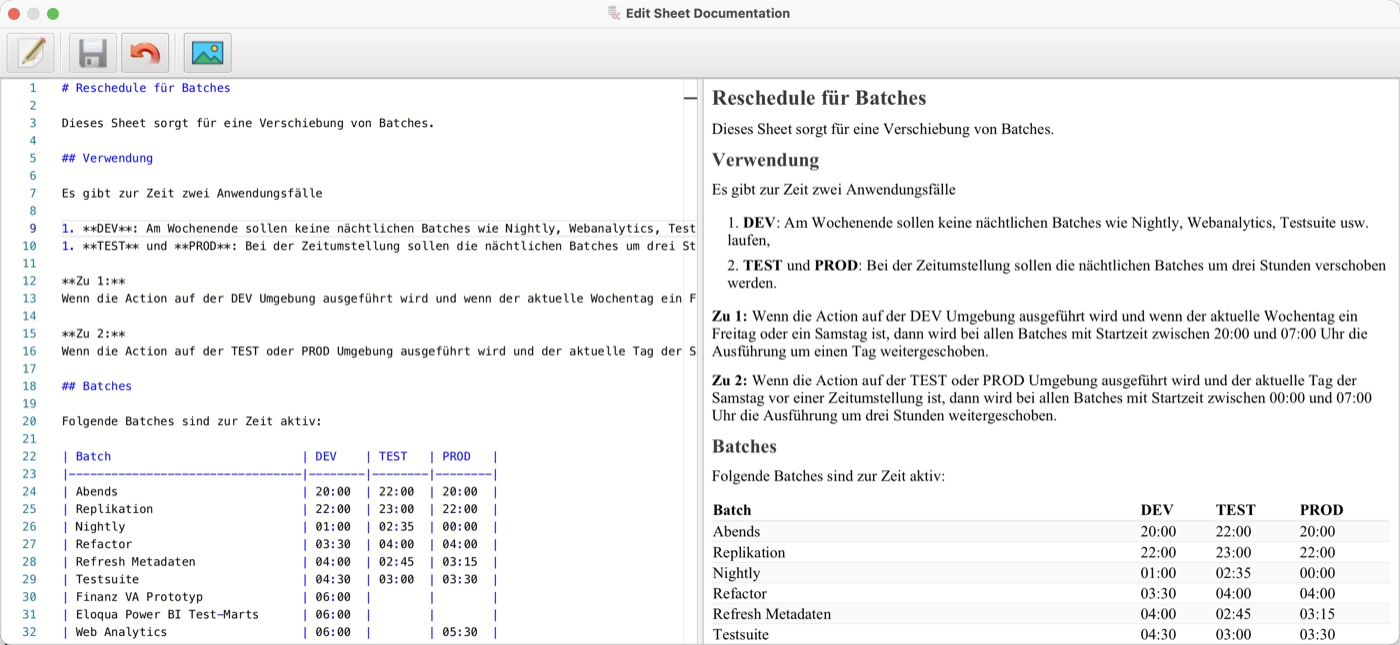Click preview table header 'Batch'

732,510
